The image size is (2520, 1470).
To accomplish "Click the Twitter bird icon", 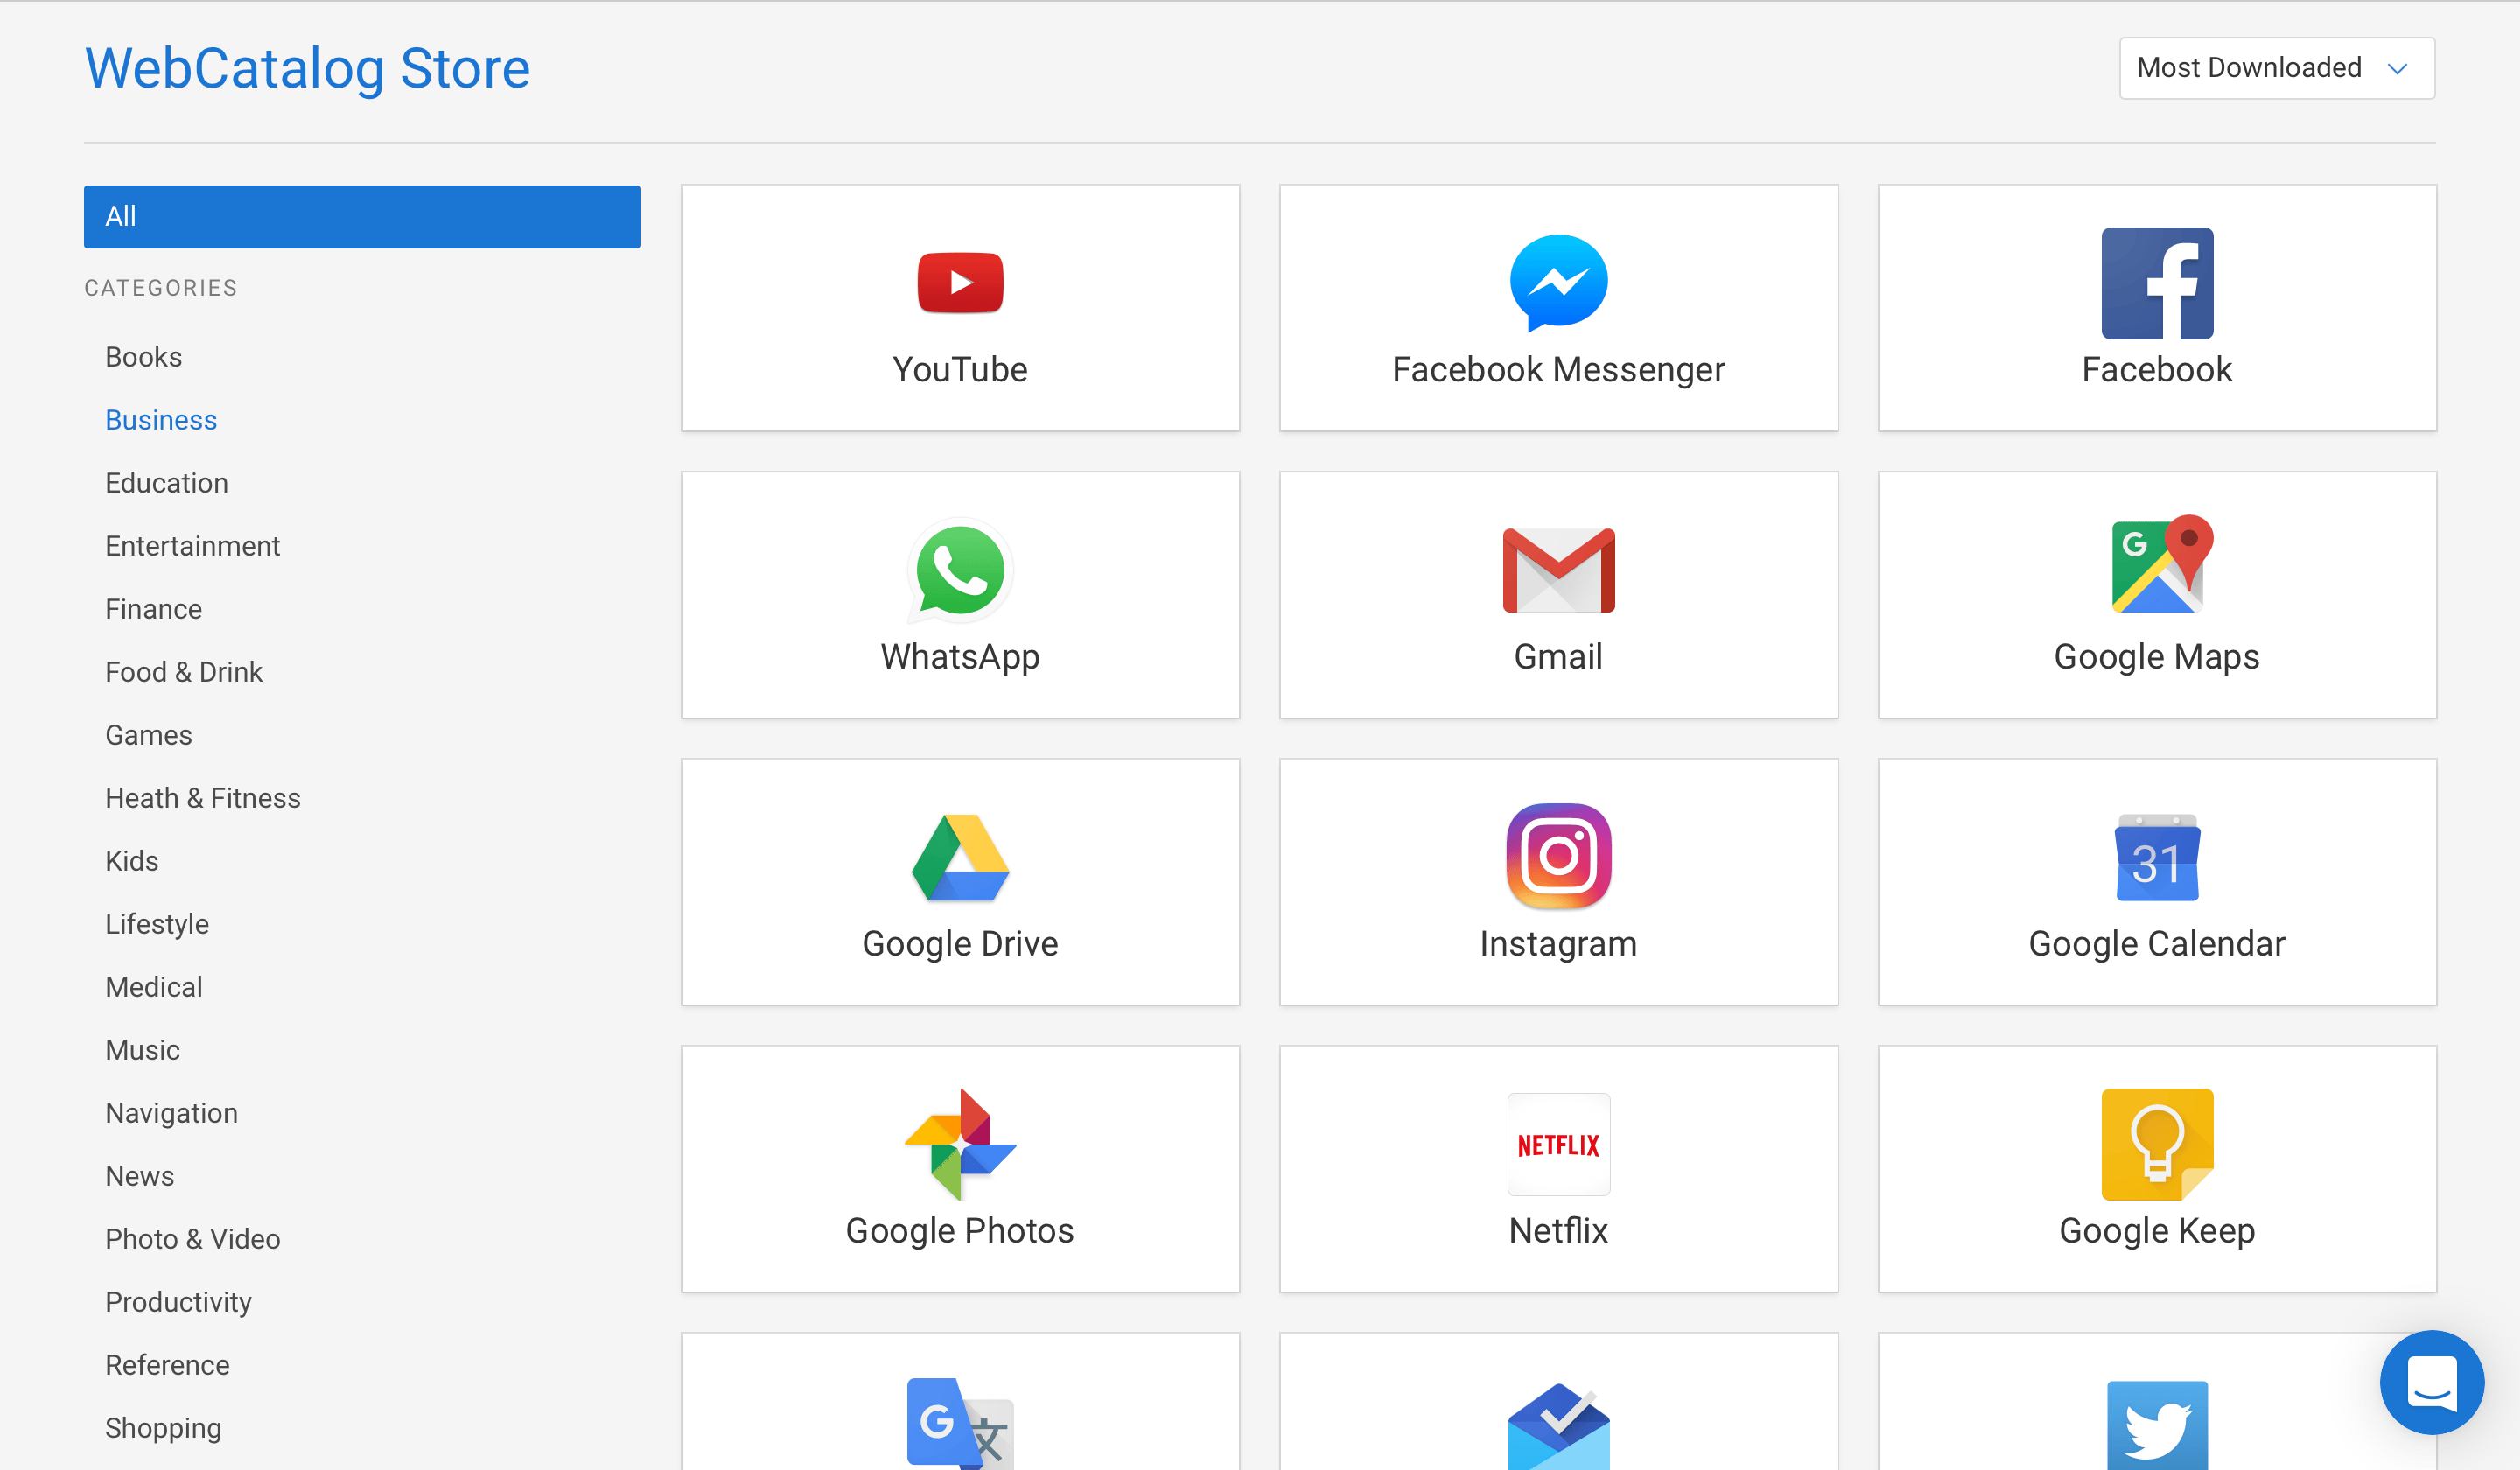I will (2157, 1426).
